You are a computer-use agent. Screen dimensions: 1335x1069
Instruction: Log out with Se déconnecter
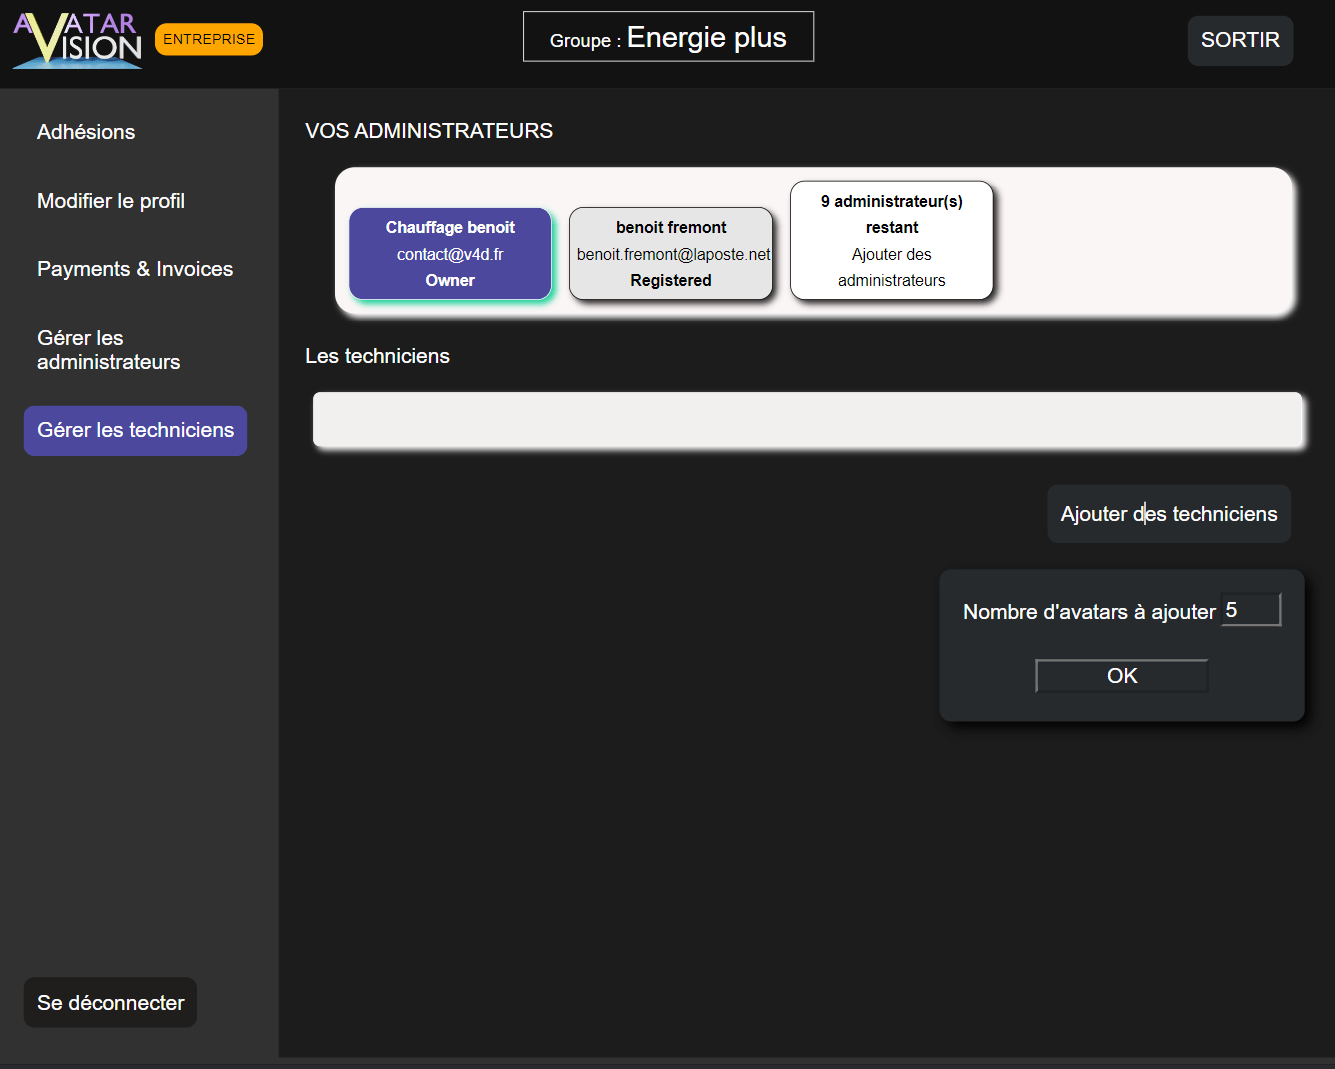coord(110,1002)
